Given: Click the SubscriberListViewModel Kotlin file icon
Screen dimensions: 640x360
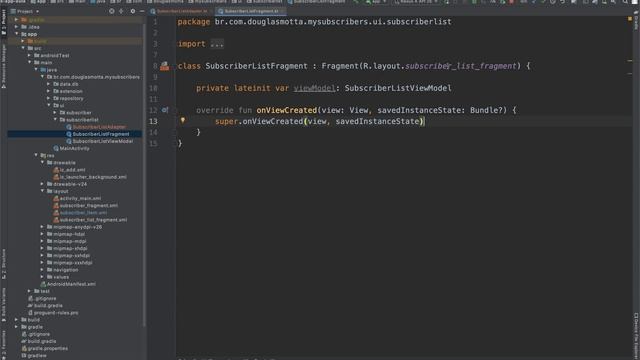Looking at the screenshot, I should tap(69, 141).
